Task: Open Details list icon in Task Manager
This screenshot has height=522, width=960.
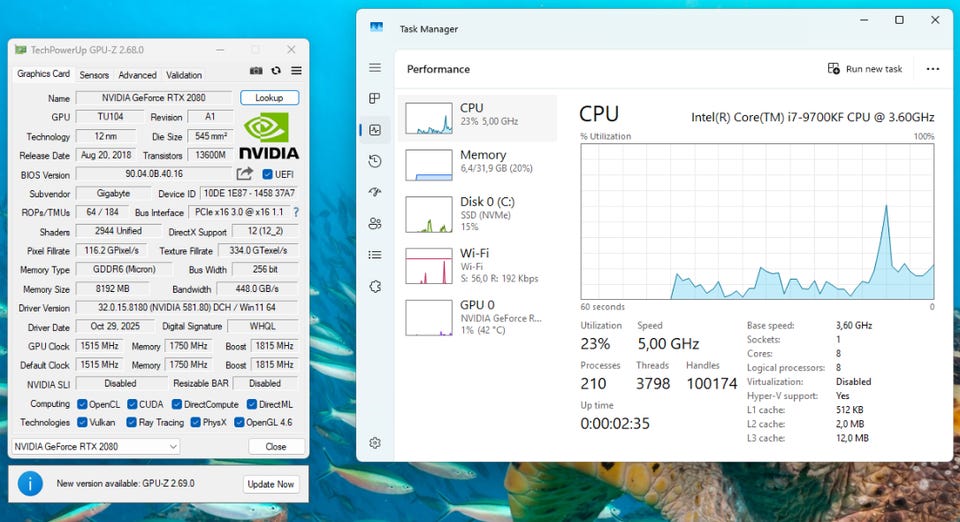Action: click(x=375, y=255)
